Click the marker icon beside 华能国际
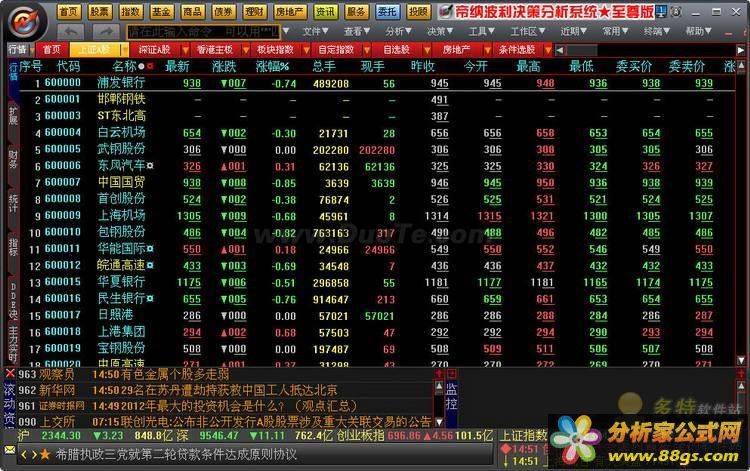Image resolution: width=750 pixels, height=471 pixels. [150, 249]
